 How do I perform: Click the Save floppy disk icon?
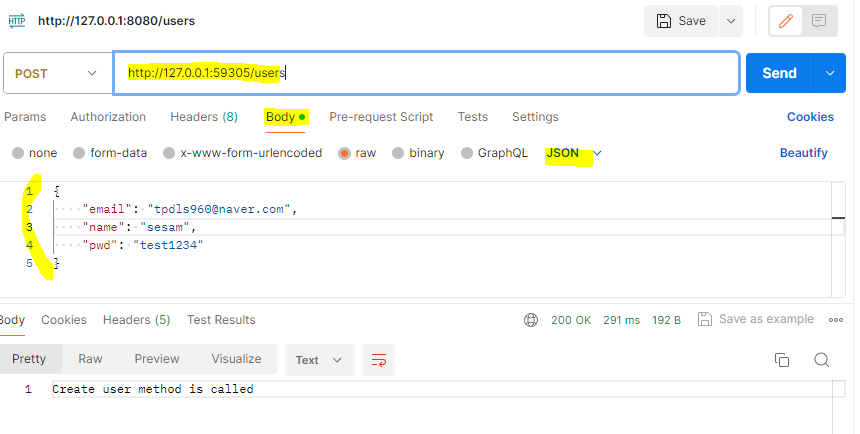coord(664,21)
